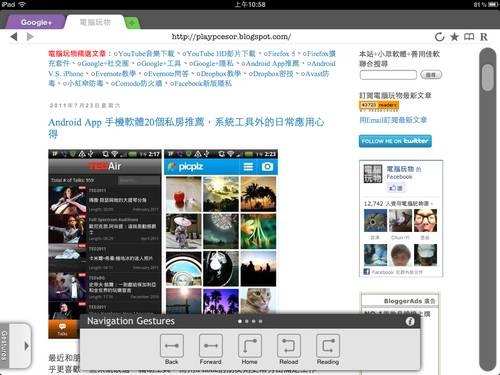Open the readers feed count badge
This screenshot has height=375, width=500.
click(379, 105)
